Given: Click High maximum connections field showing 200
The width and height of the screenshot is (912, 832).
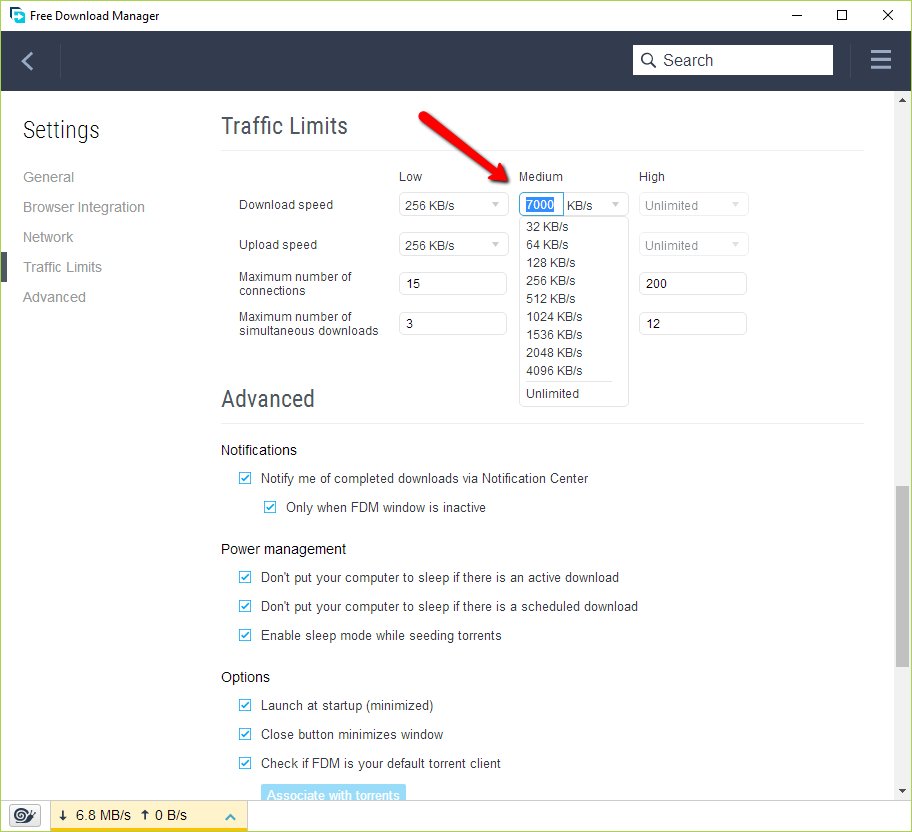Looking at the screenshot, I should point(693,283).
